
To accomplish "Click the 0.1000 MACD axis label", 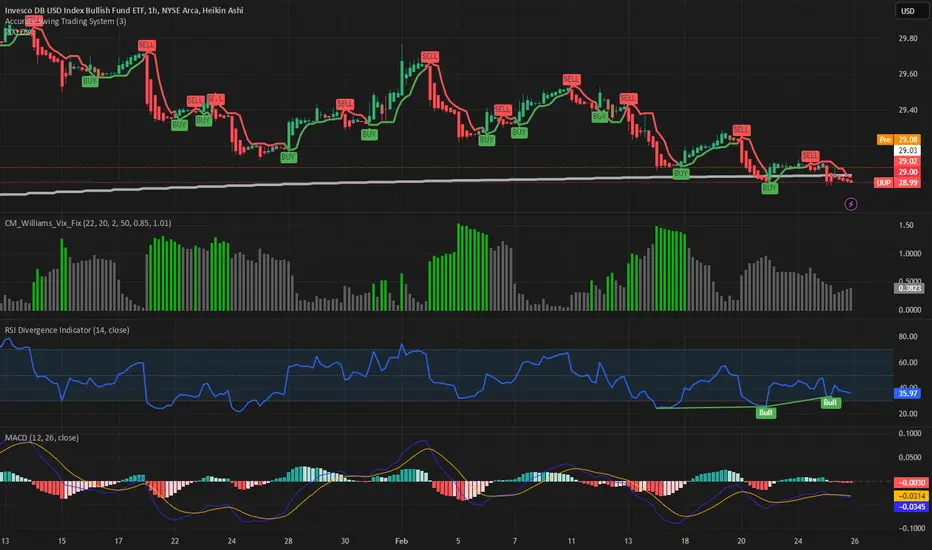I will (909, 433).
